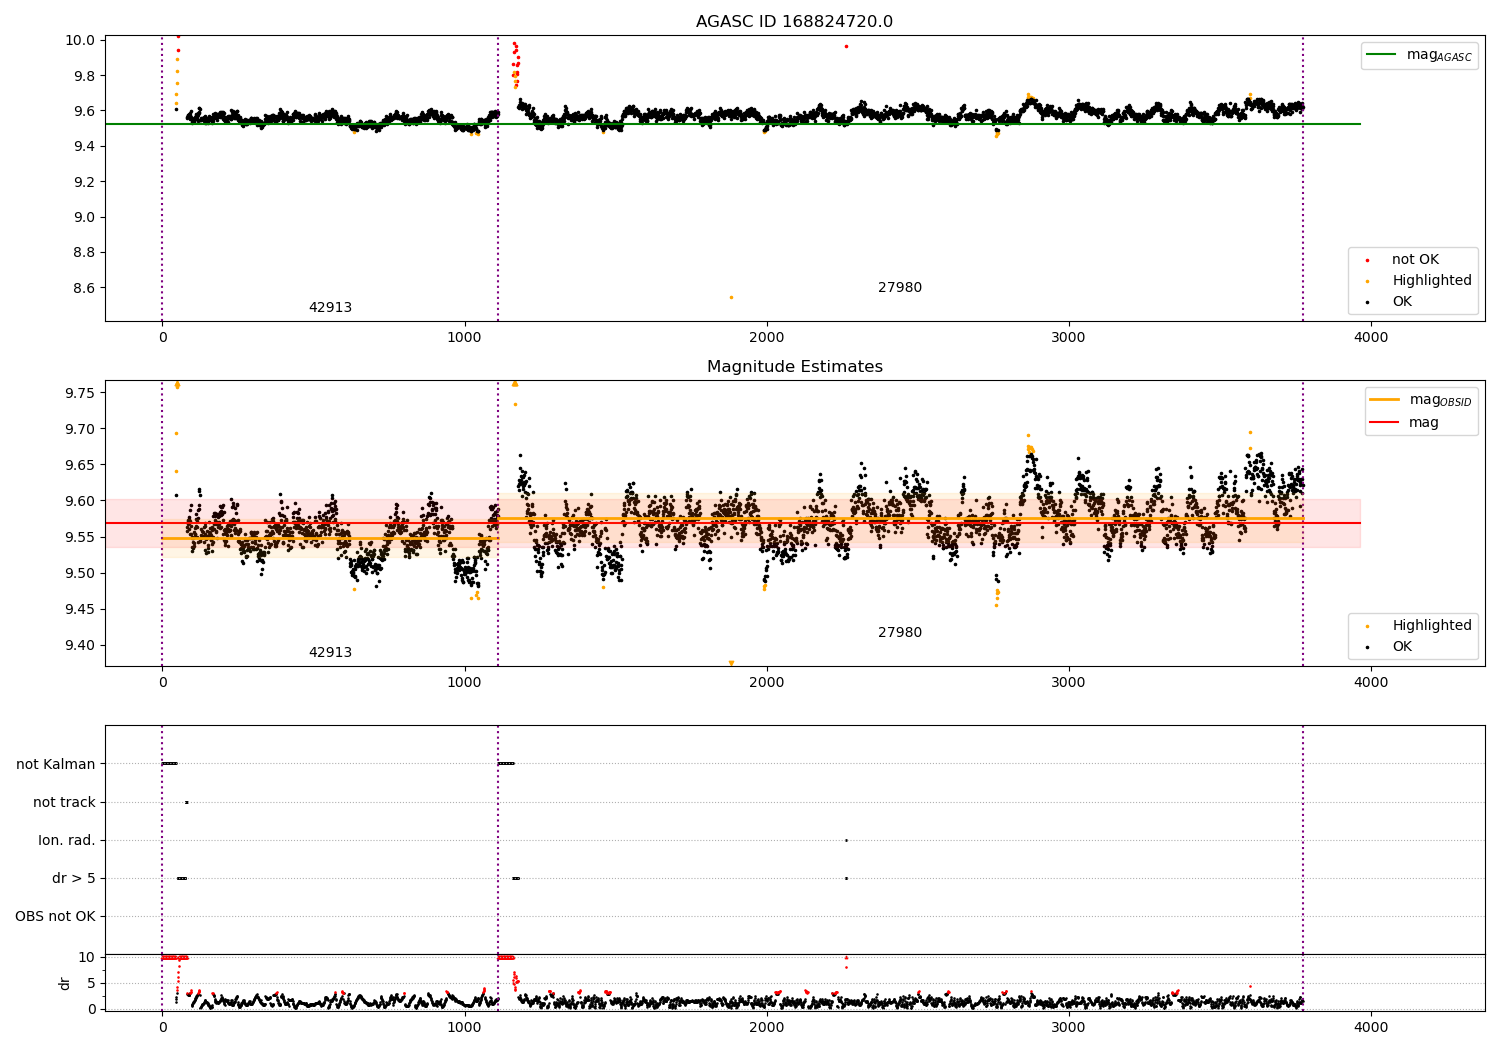The height and width of the screenshot is (1050, 1500).
Task: Click the plot title "AGASC ID 168824720.0"
Action: [794, 22]
